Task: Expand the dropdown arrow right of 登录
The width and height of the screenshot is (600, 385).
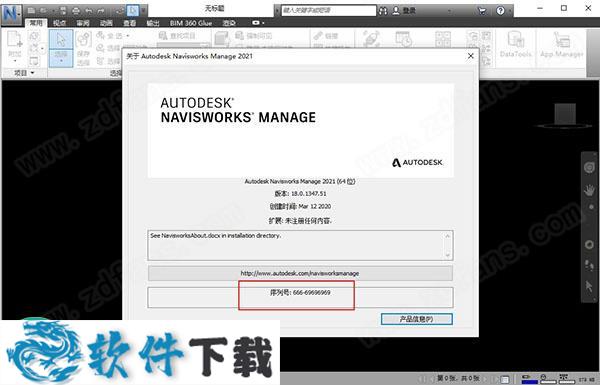Action: [x=449, y=11]
